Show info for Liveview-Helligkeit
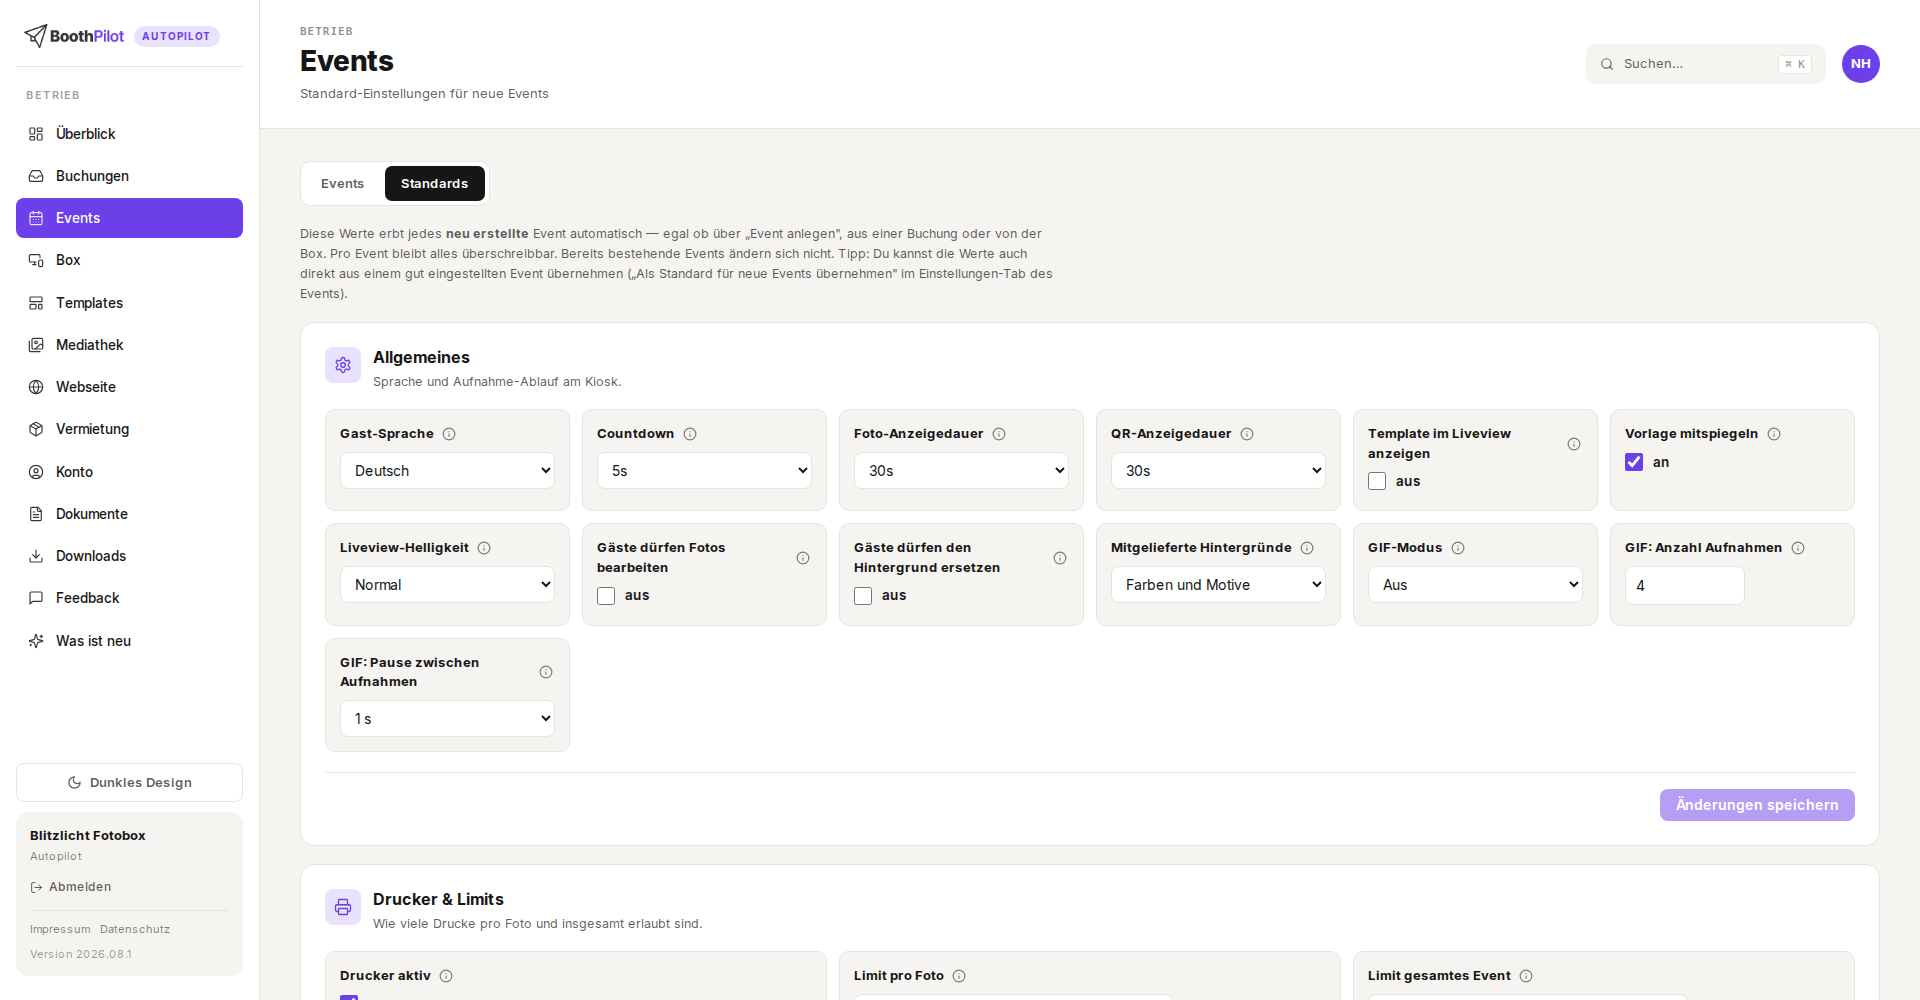The width and height of the screenshot is (1920, 1000). 484,548
